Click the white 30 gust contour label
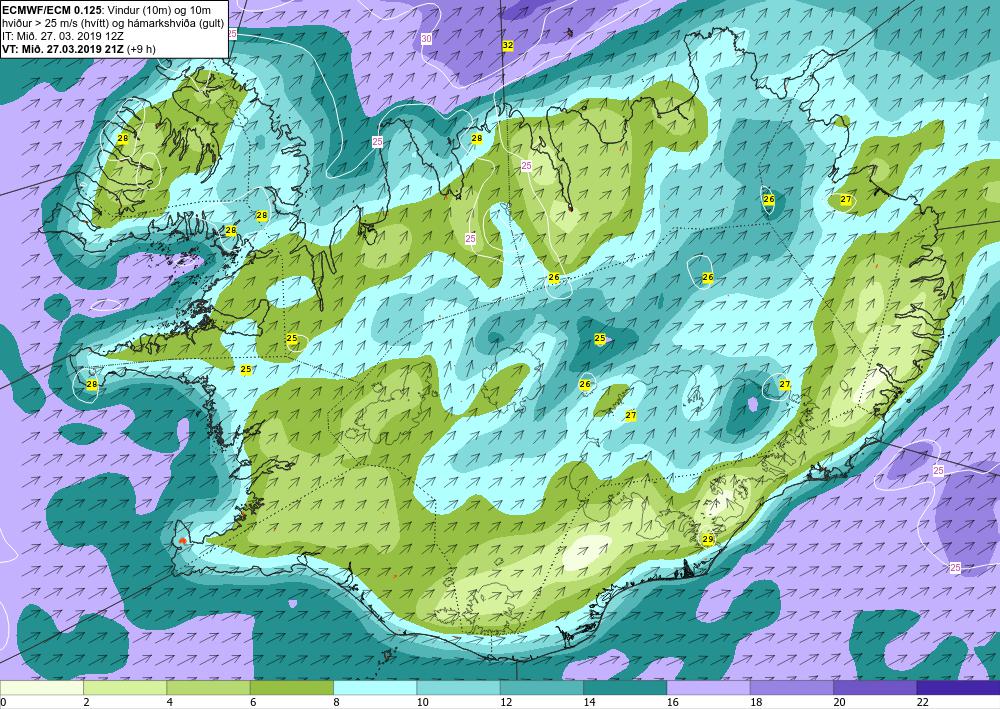The width and height of the screenshot is (1000, 709). point(426,39)
